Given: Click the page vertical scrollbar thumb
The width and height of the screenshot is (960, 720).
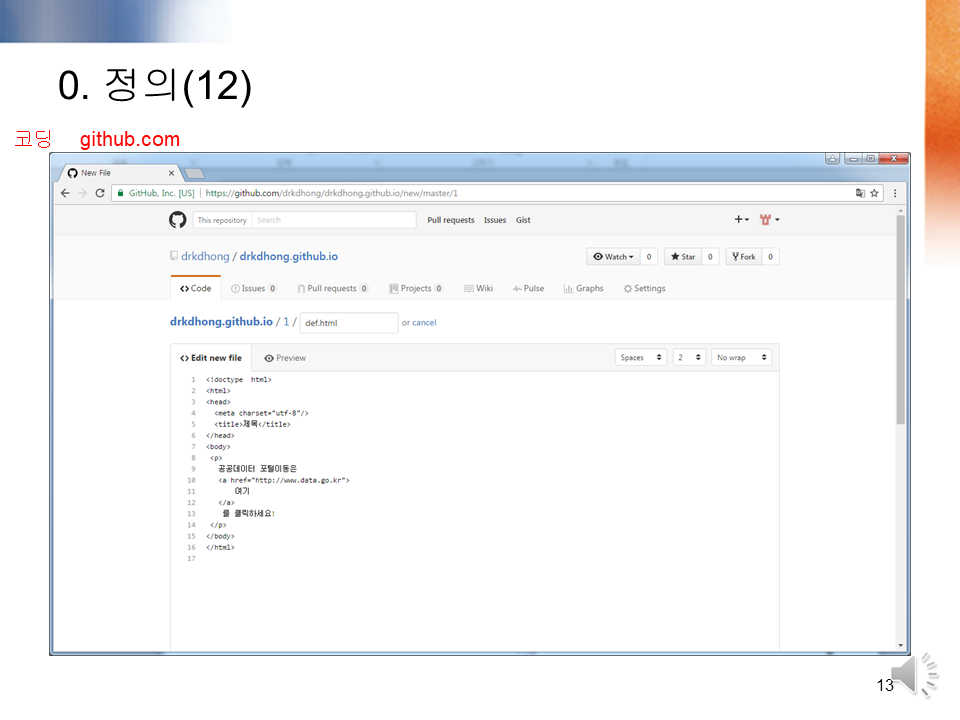Looking at the screenshot, I should point(900,319).
